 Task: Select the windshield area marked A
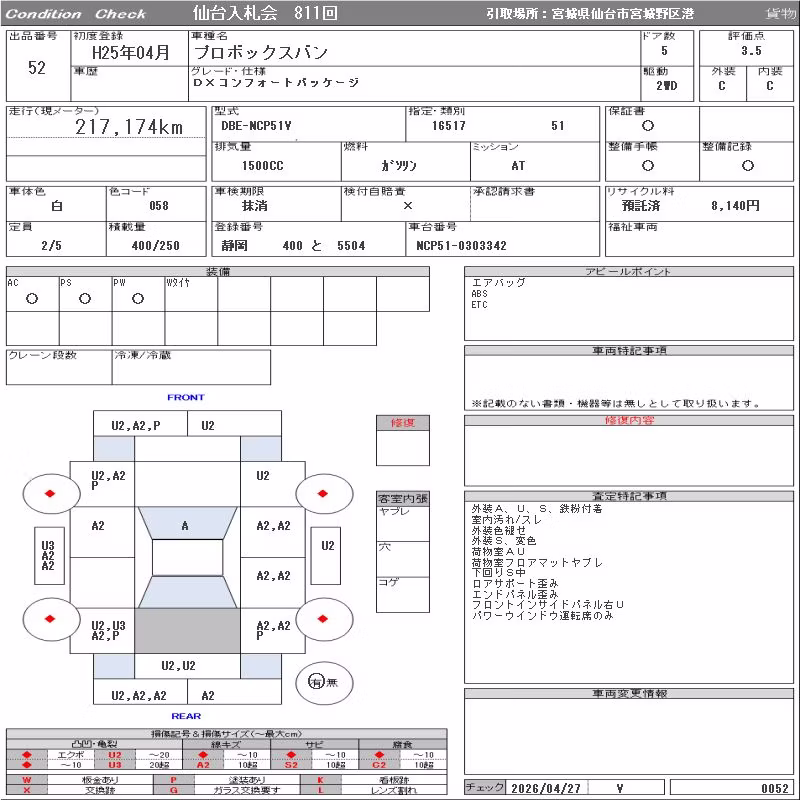pyautogui.click(x=187, y=523)
